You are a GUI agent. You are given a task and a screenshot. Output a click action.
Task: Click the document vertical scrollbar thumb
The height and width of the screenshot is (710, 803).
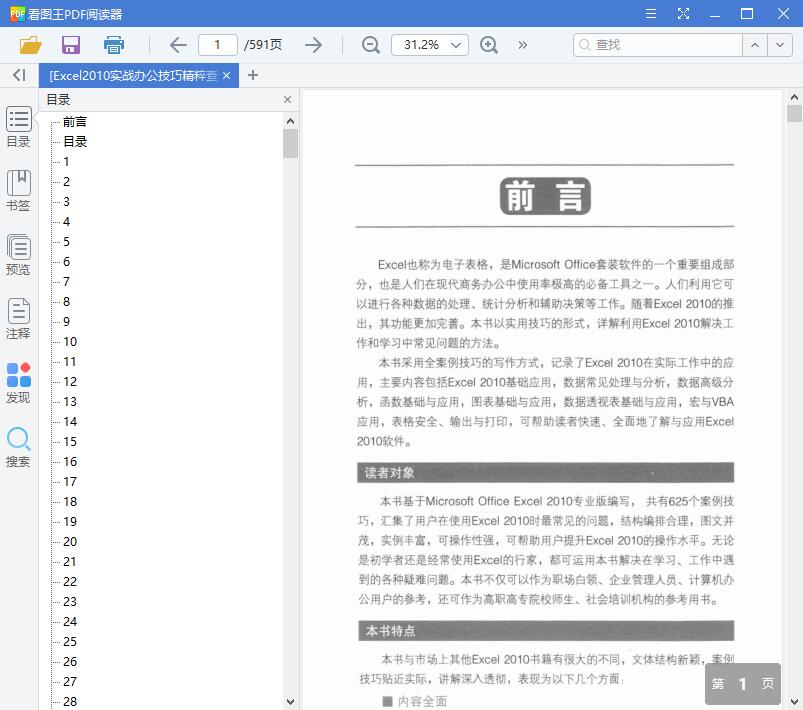tap(794, 113)
